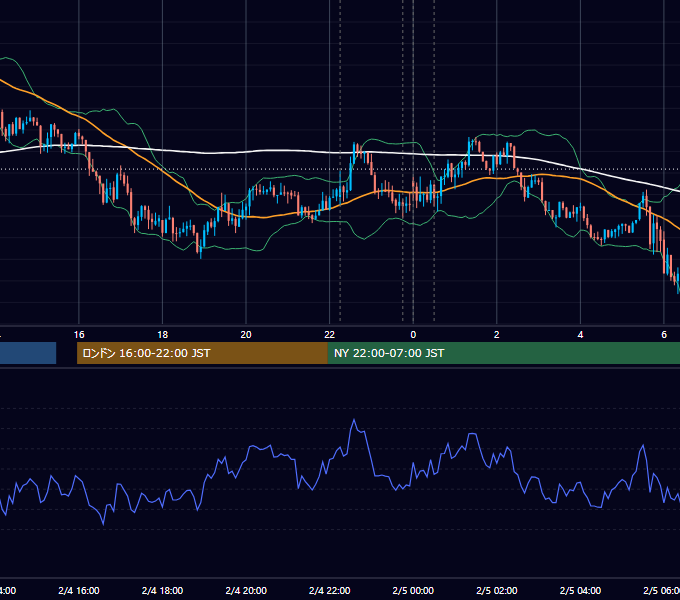This screenshot has width=680, height=600.
Task: Select the 2/5 00:00 date label
Action: pyautogui.click(x=413, y=590)
